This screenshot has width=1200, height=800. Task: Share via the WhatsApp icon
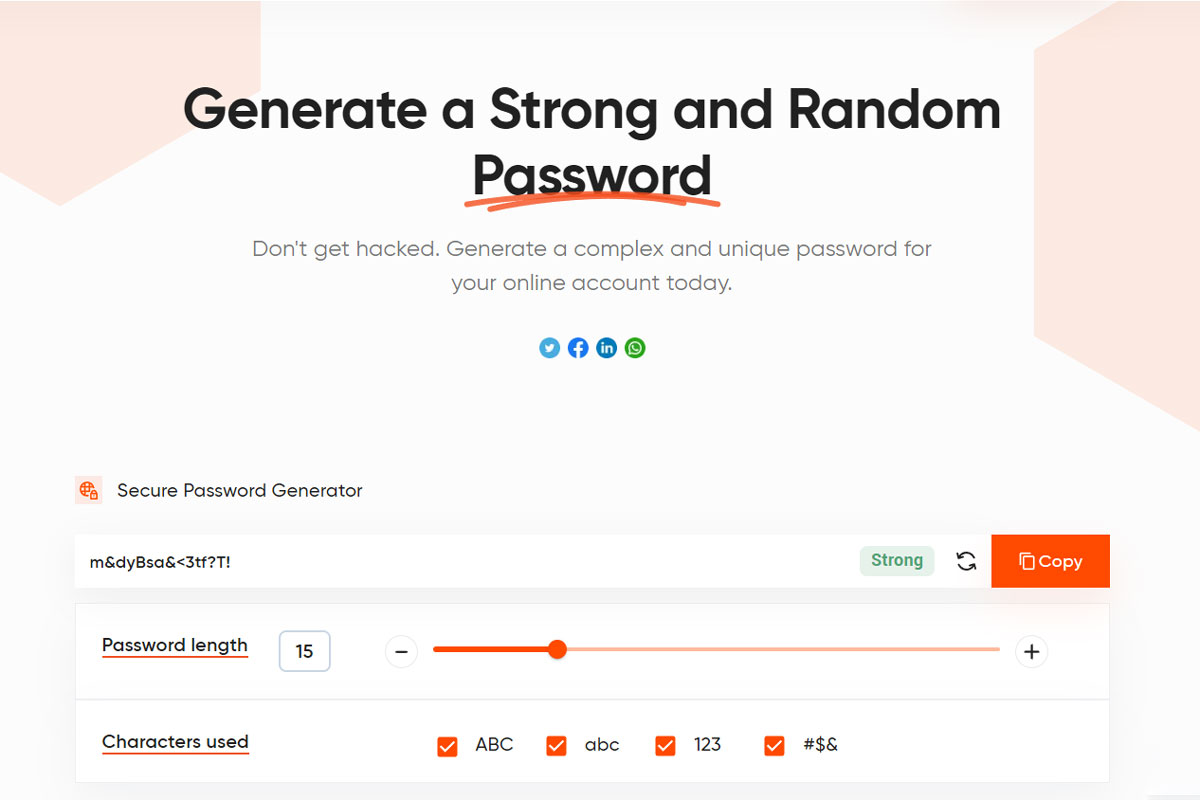[635, 348]
